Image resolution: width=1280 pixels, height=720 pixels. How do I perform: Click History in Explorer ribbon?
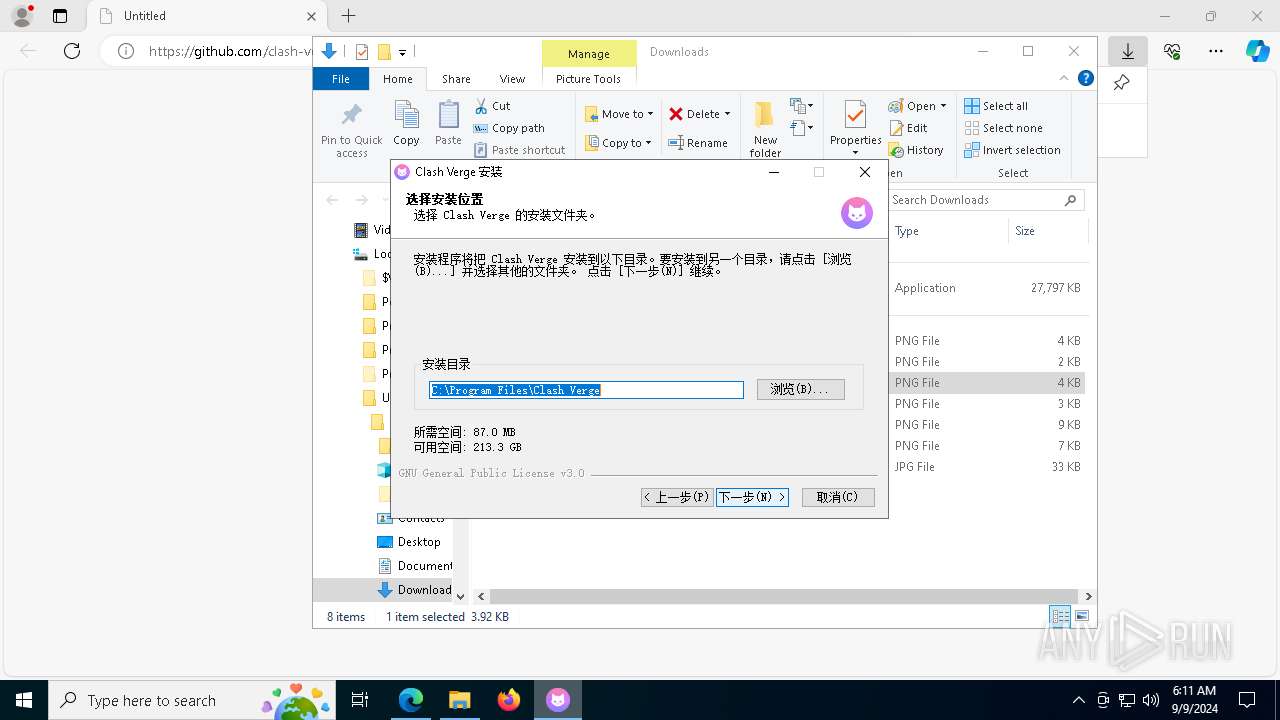pos(916,150)
